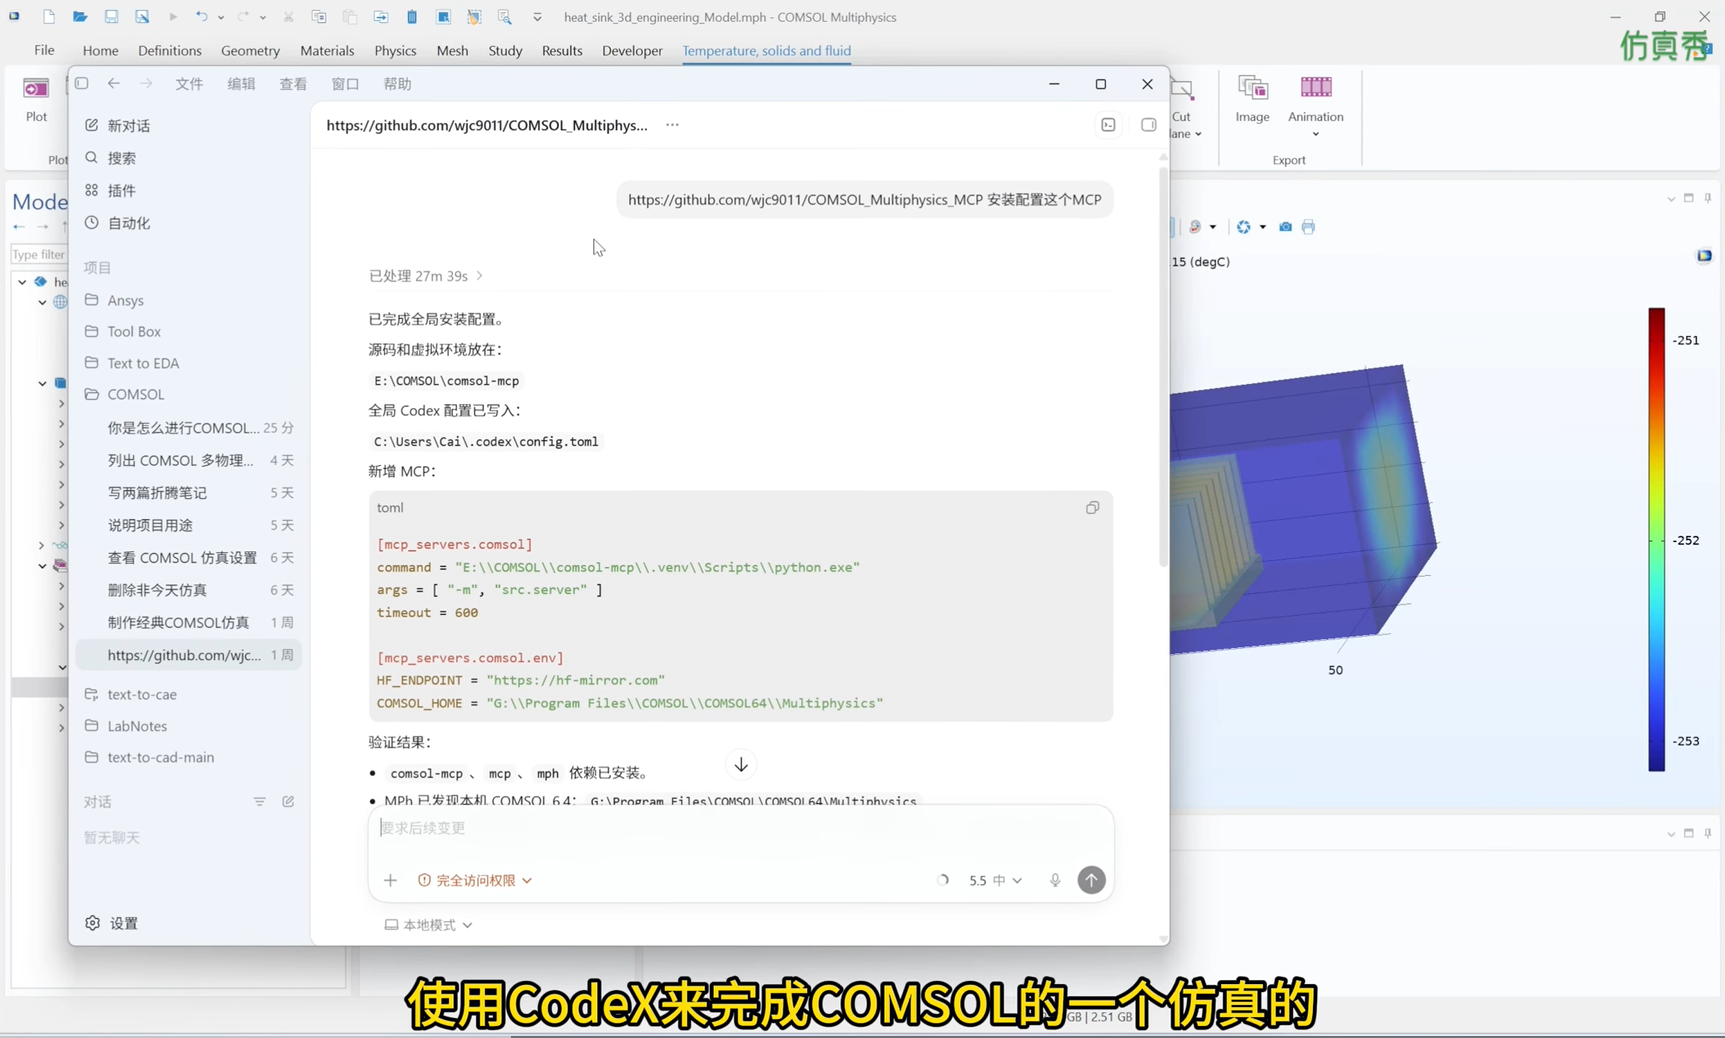Click send arrow button in composer
This screenshot has width=1725, height=1038.
click(x=1091, y=880)
